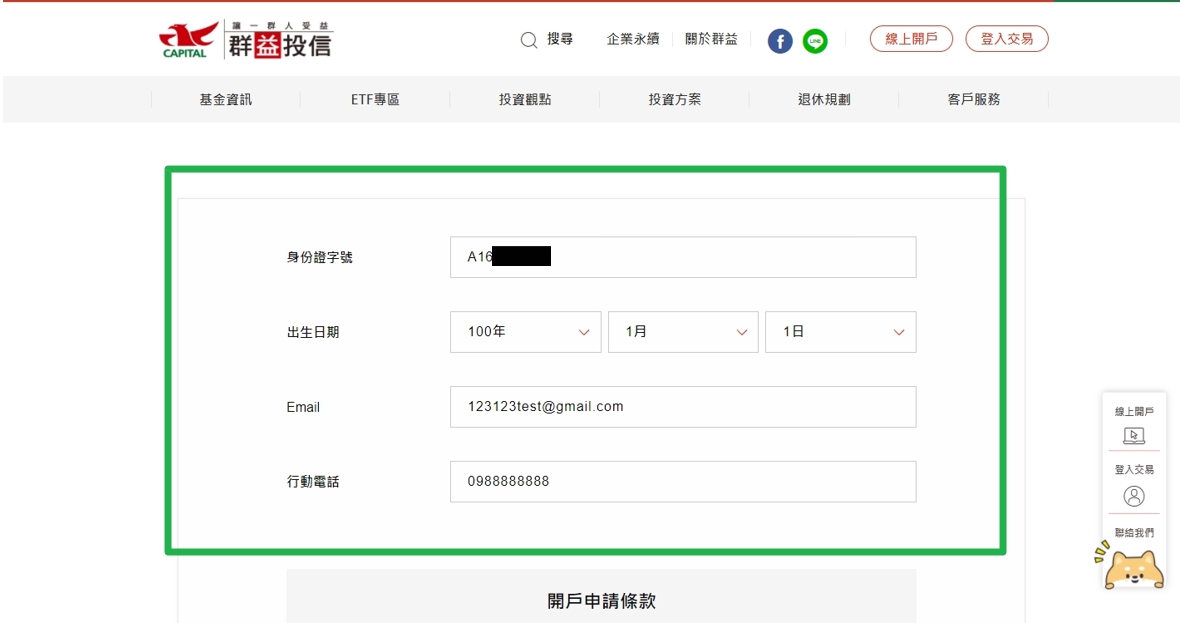
Task: Click the 行動電話 phone number field
Action: coord(682,482)
